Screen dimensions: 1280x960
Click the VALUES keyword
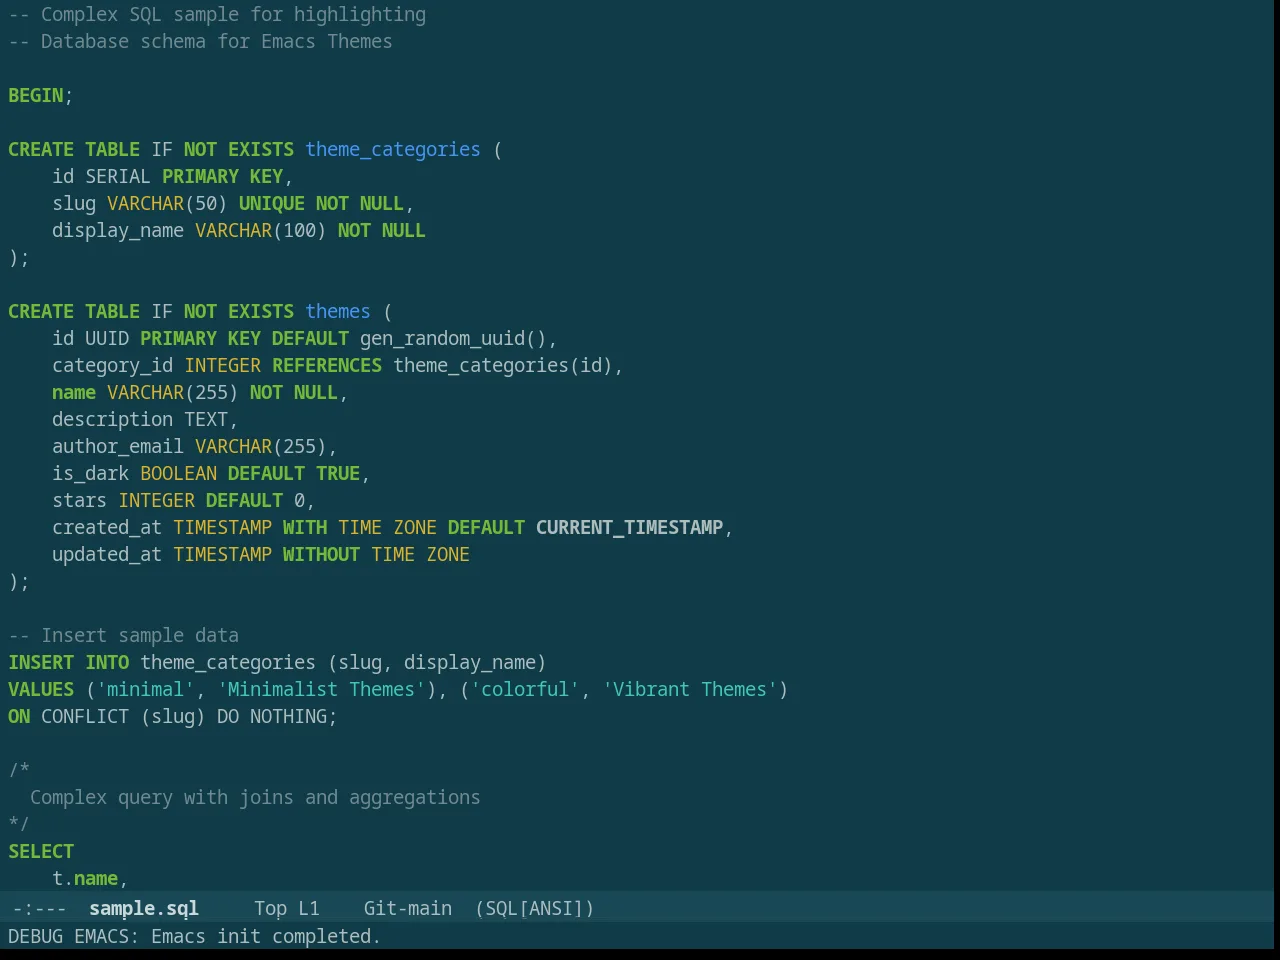41,689
